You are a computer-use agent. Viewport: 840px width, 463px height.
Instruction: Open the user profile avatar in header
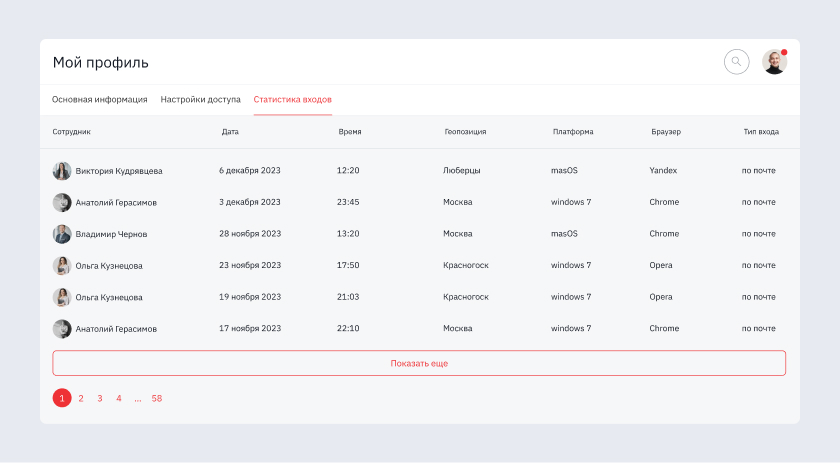pos(774,62)
